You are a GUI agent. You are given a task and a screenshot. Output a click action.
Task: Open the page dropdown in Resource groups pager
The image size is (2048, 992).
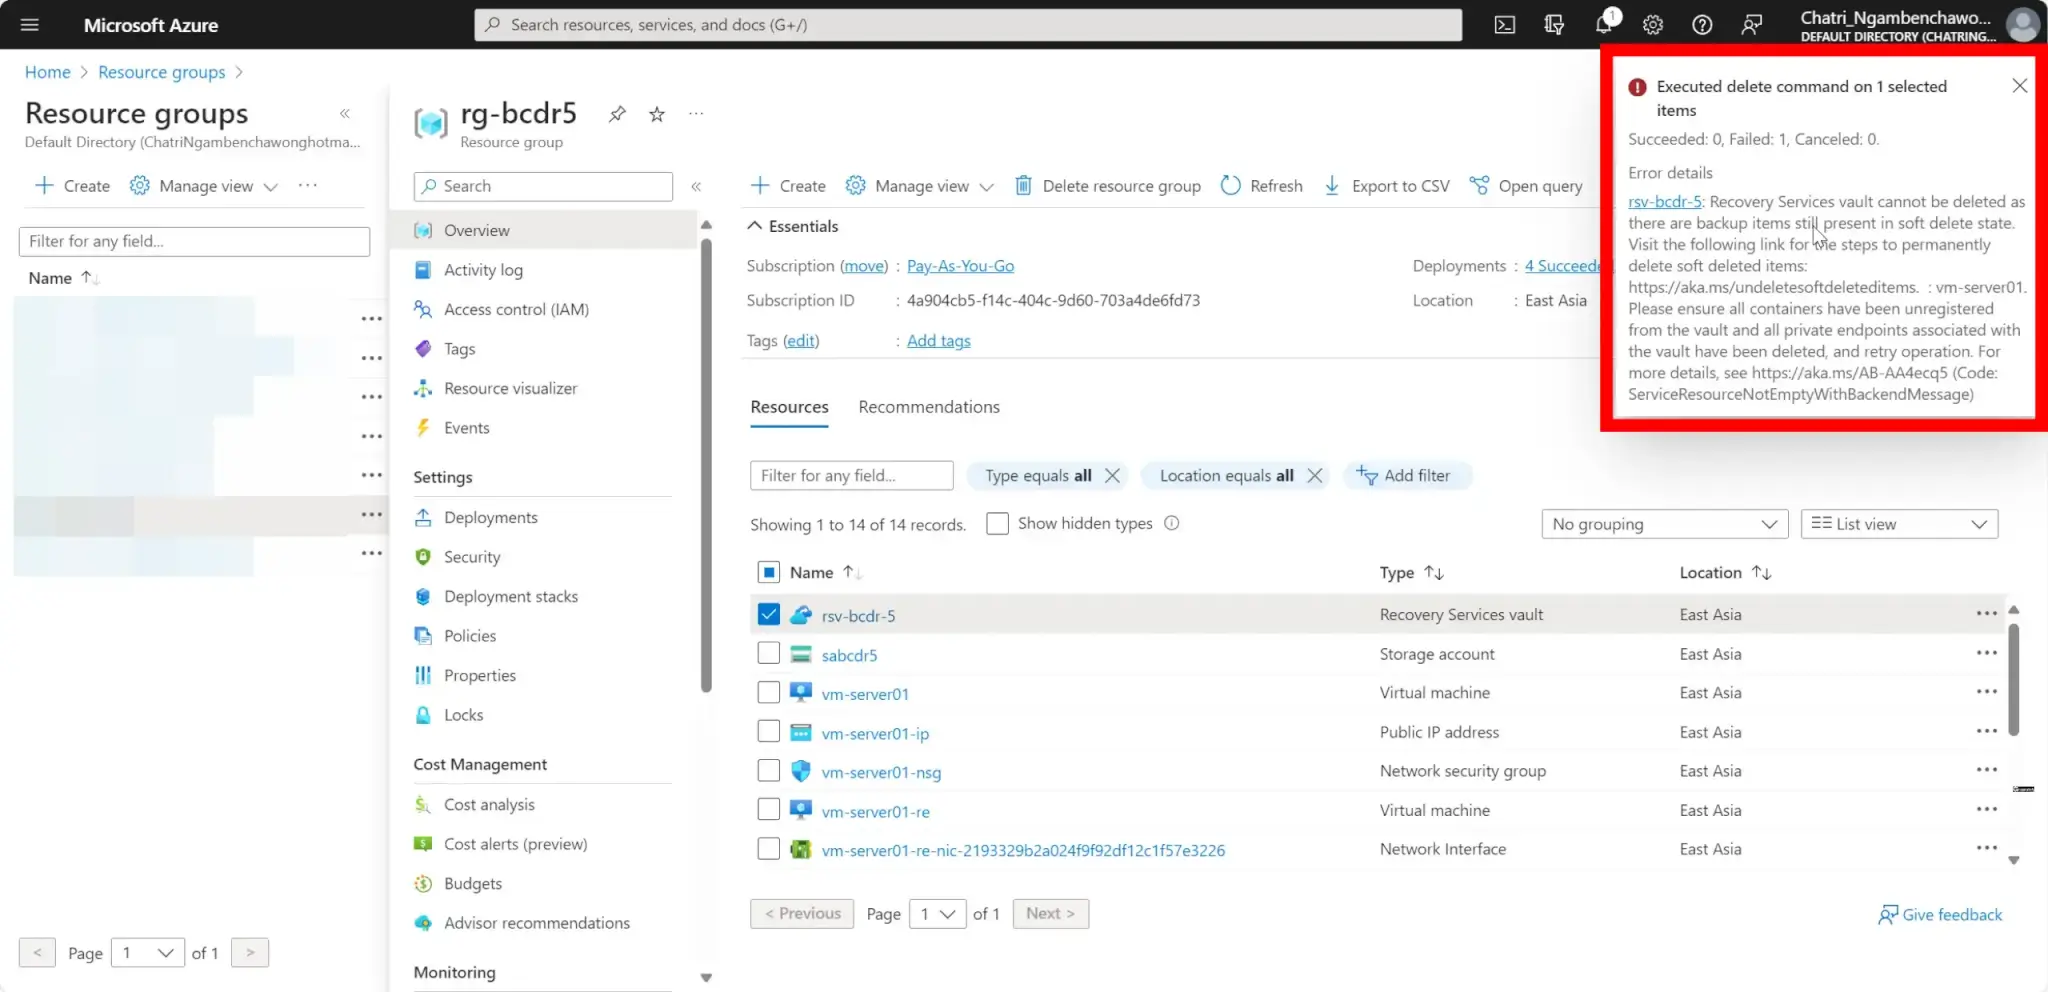pyautogui.click(x=147, y=953)
